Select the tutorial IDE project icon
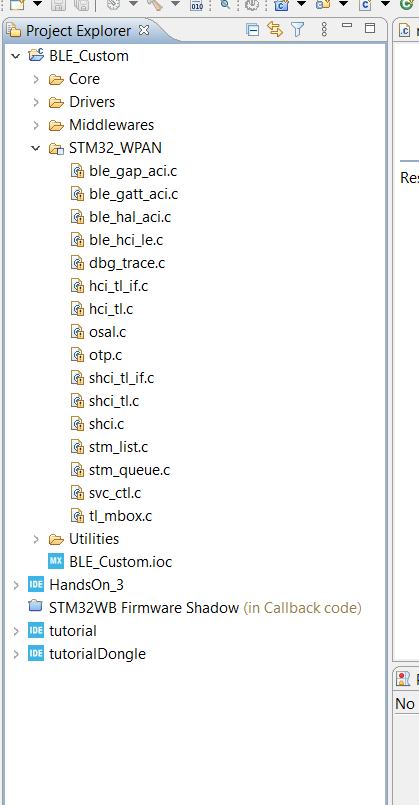This screenshot has width=419, height=805. click(36, 631)
